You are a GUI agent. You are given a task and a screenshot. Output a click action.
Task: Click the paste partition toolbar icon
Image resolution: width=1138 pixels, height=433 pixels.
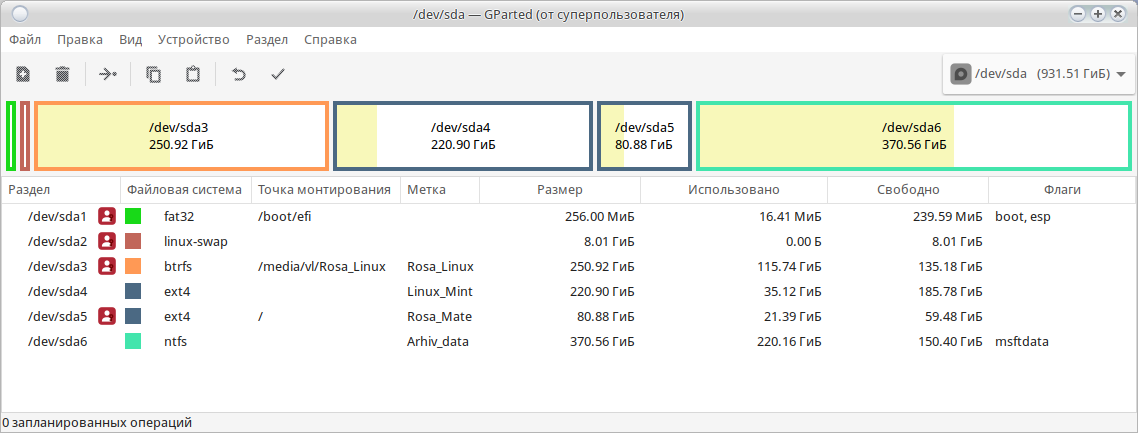[x=193, y=74]
